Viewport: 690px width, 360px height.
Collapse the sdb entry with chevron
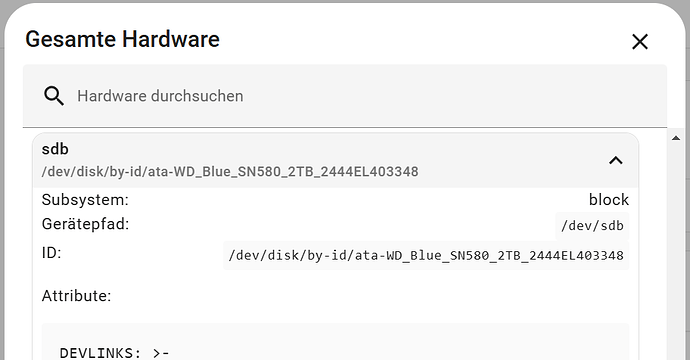(x=616, y=160)
